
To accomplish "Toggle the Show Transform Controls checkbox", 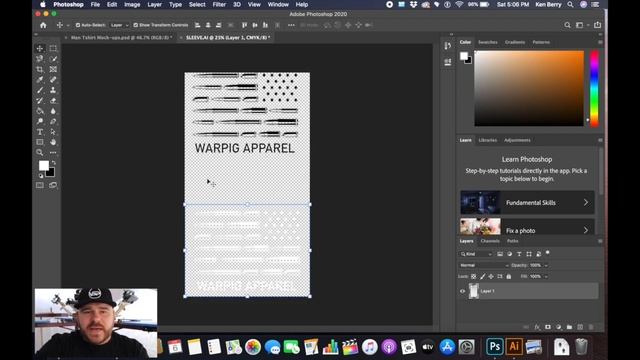I will click(136, 25).
